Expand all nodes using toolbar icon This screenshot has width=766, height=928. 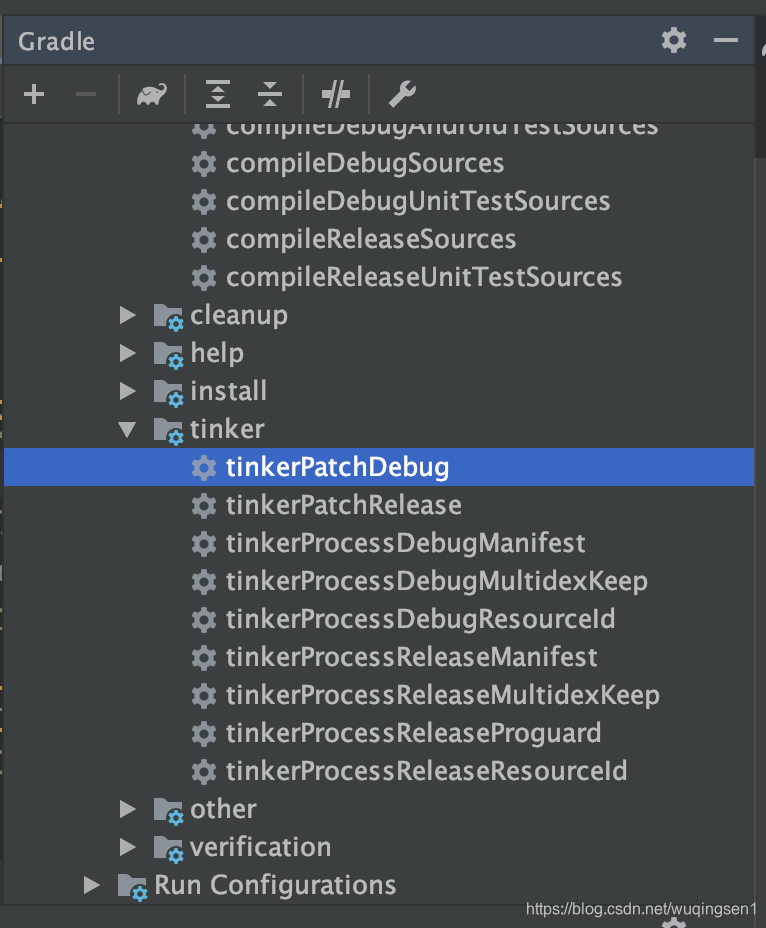217,94
